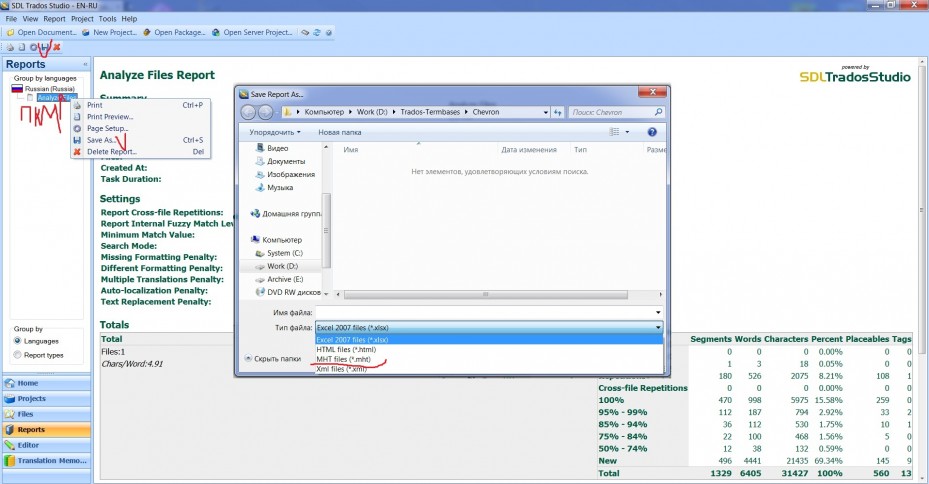Choose Excel 2007 files (*.xlsx) in the list
The height and width of the screenshot is (484, 929).
(489, 340)
